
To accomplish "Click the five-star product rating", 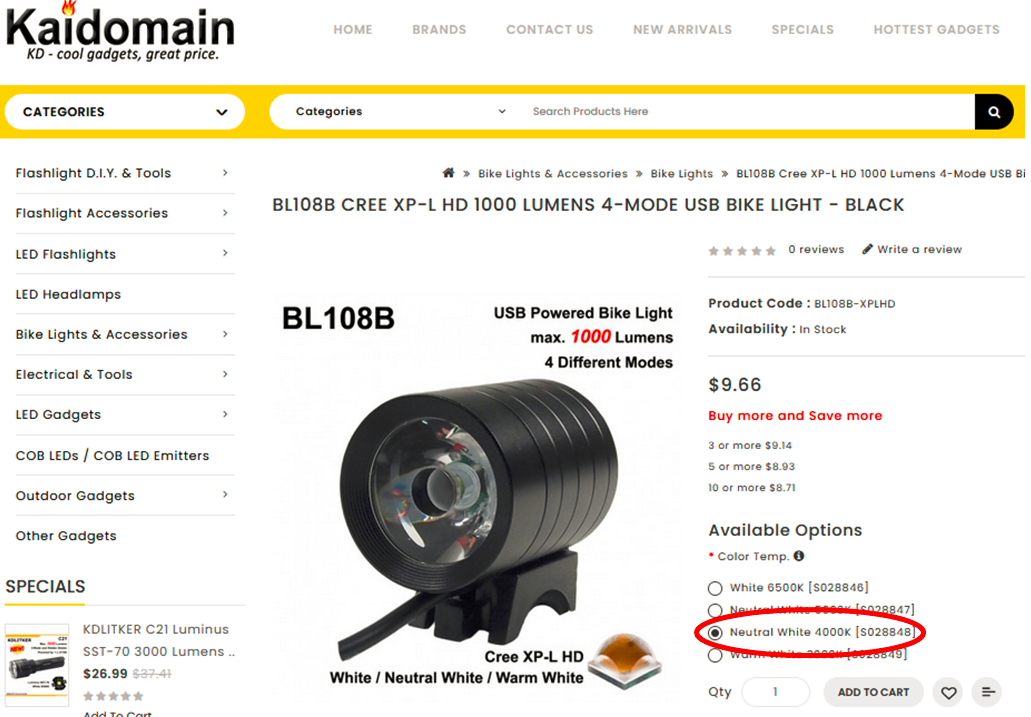I will pyautogui.click(x=742, y=251).
